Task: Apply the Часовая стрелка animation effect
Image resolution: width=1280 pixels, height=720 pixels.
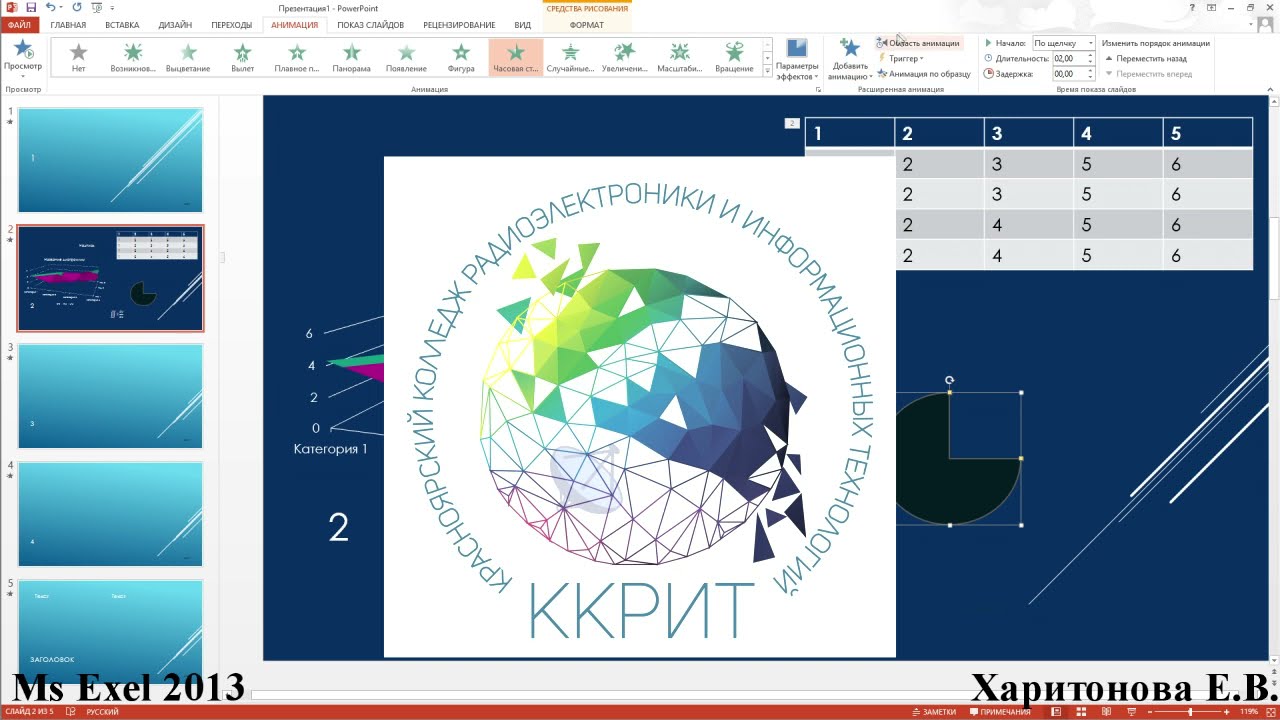Action: tap(516, 58)
